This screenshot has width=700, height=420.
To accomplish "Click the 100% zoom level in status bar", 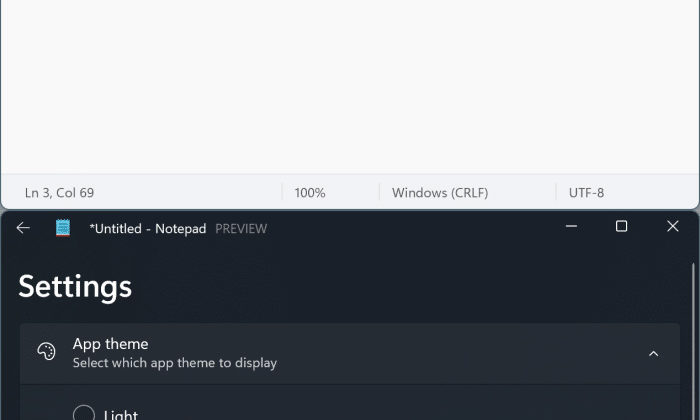I will [x=310, y=193].
